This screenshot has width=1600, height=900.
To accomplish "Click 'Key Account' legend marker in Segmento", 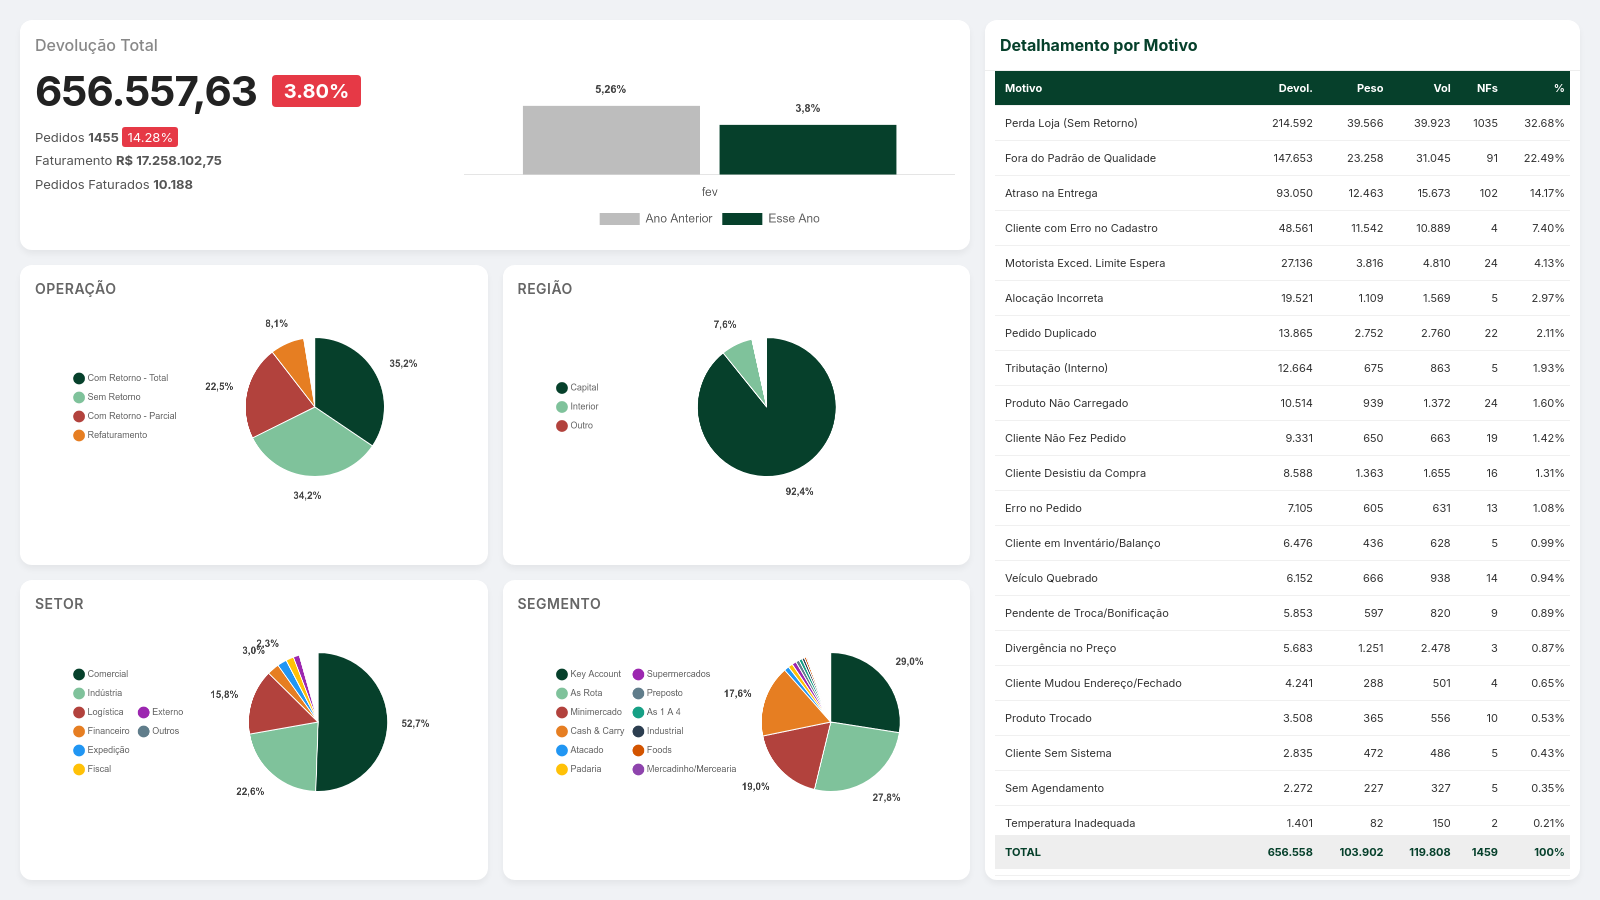I will tap(562, 674).
